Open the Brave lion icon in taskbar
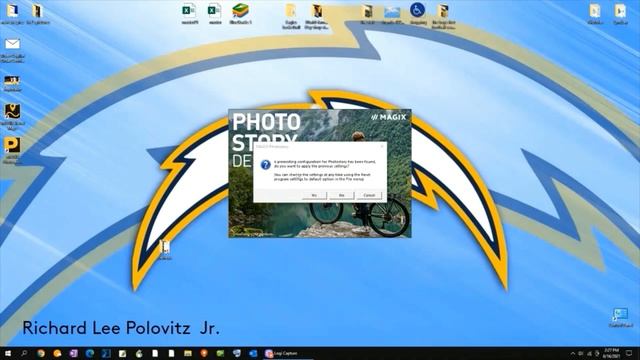The height and width of the screenshot is (360, 640). click(204, 353)
